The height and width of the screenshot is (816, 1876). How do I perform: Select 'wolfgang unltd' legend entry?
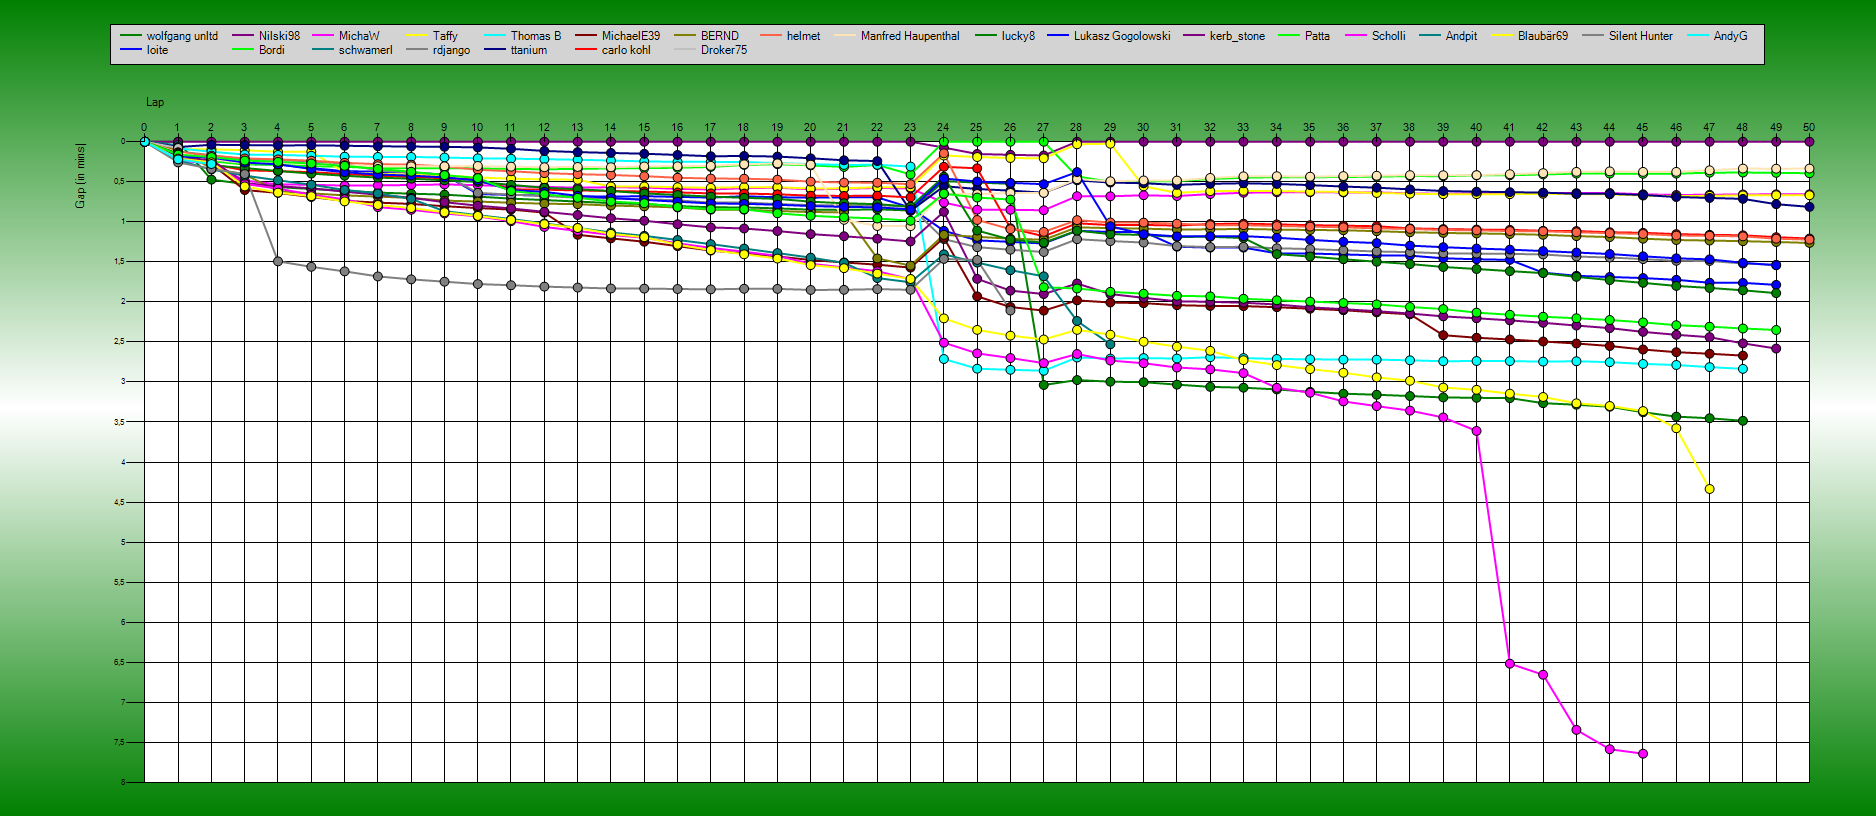[181, 36]
